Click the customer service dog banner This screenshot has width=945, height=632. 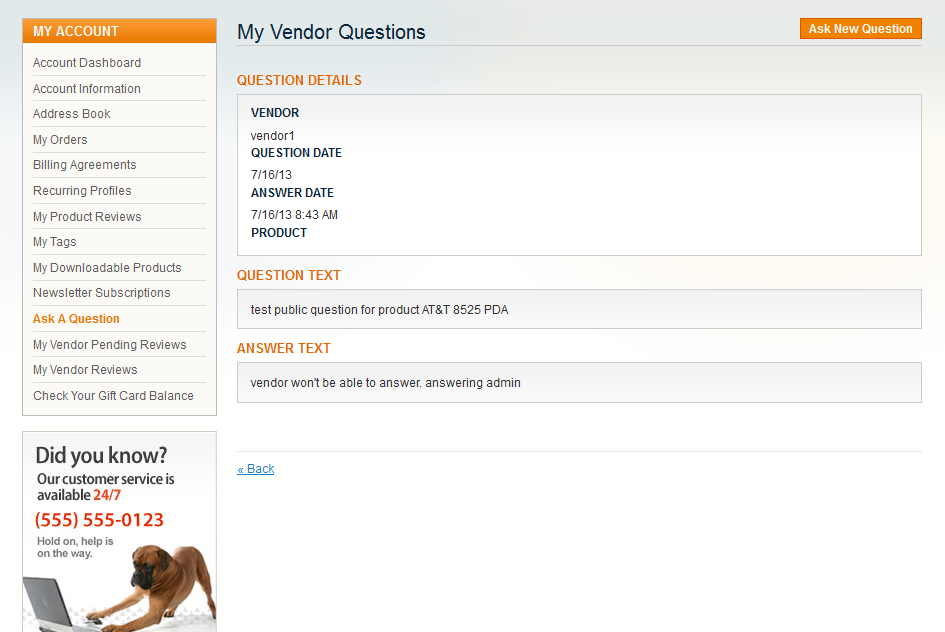click(x=119, y=531)
